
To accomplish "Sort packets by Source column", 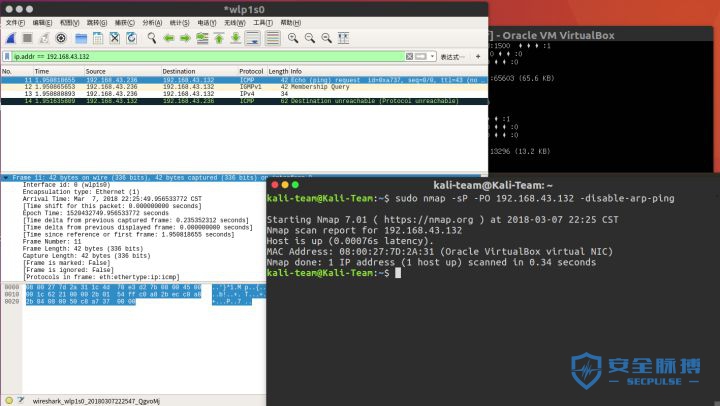I will tap(122, 71).
